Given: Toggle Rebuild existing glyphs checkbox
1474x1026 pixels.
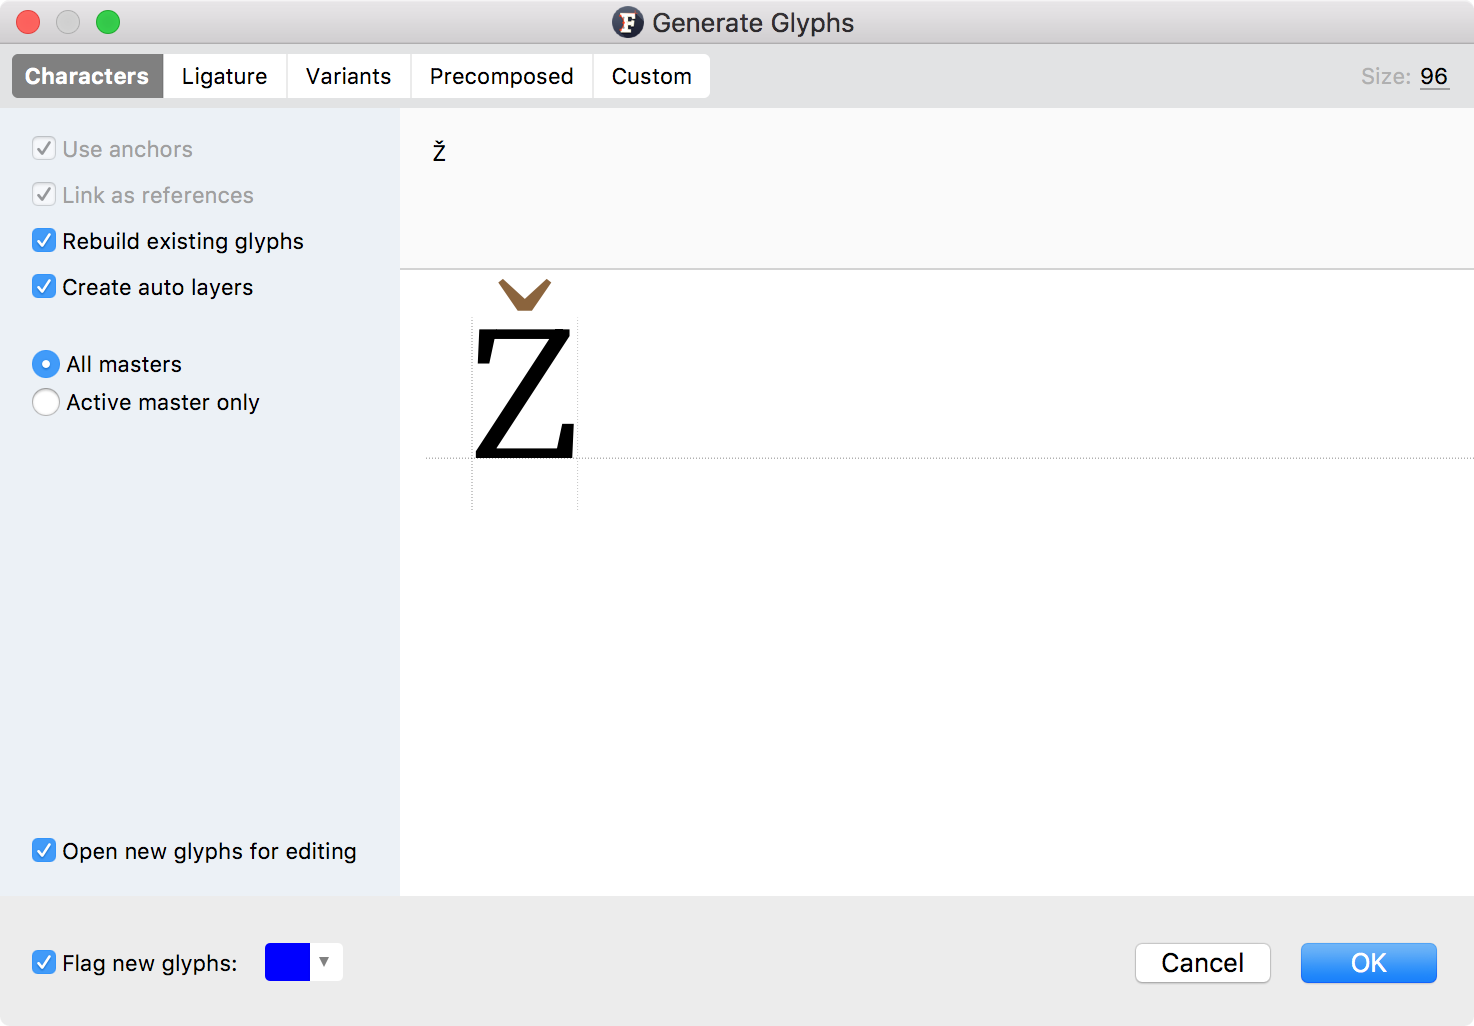Looking at the screenshot, I should coord(44,240).
